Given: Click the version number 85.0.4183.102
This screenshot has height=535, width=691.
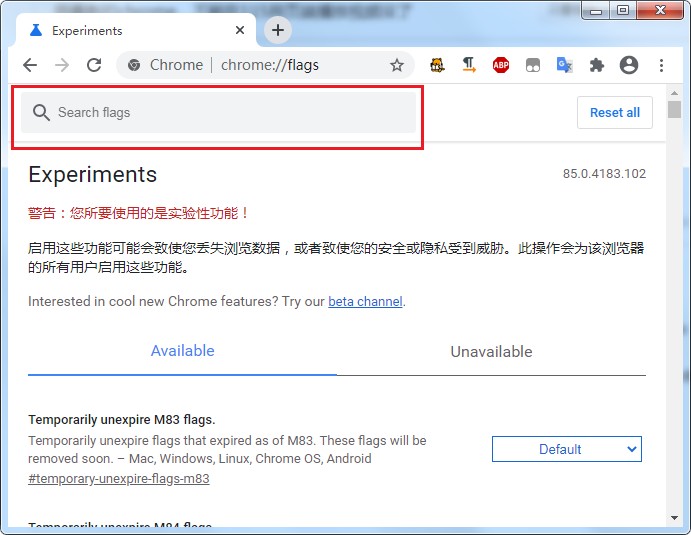Looking at the screenshot, I should click(x=604, y=174).
